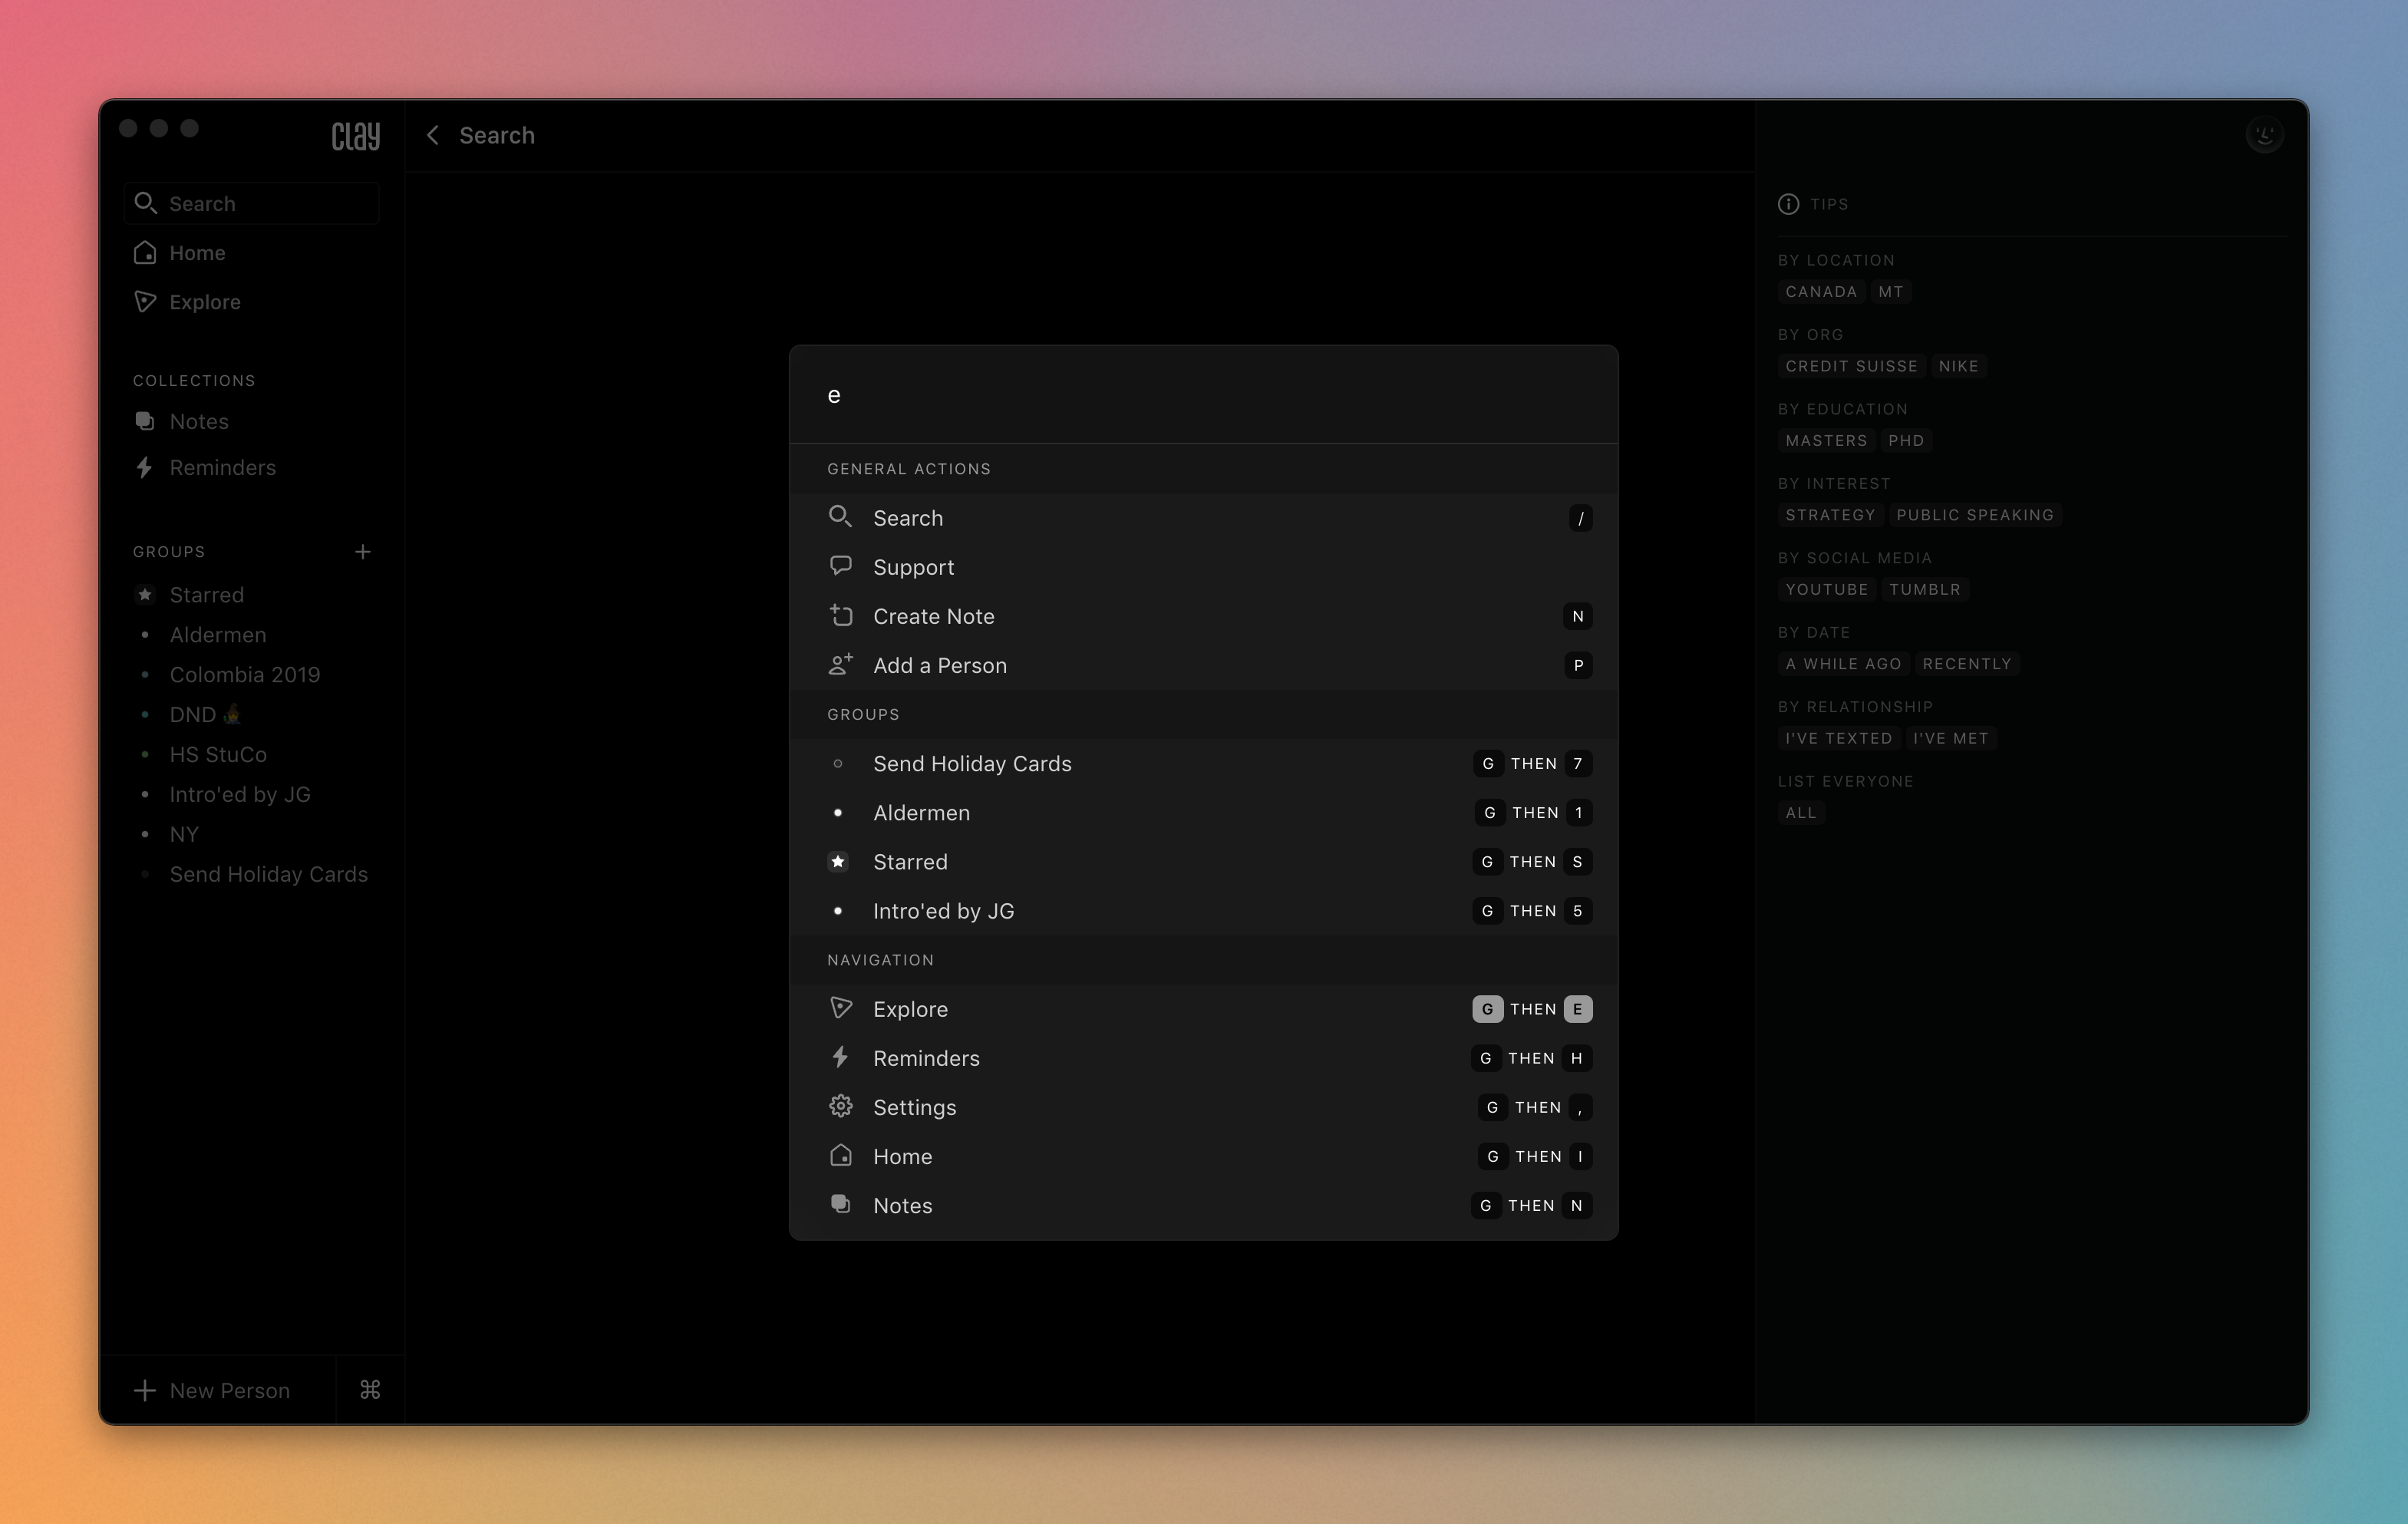Click the CREDIT SUISSE org tag
2408x1524 pixels.
point(1851,366)
